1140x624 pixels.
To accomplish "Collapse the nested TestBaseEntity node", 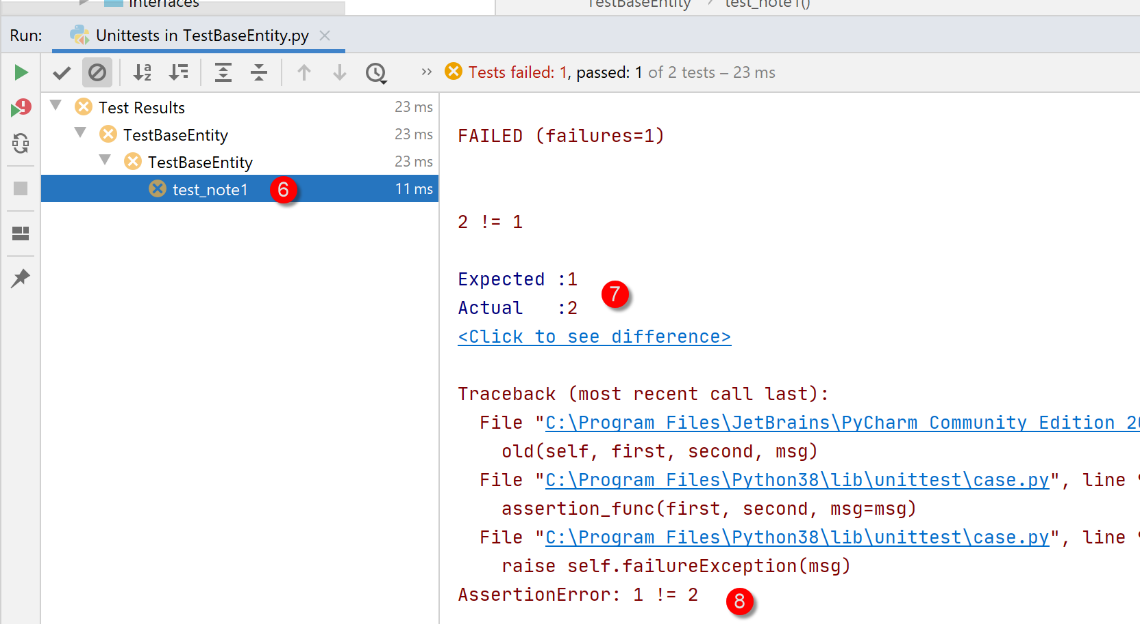I will 105,160.
